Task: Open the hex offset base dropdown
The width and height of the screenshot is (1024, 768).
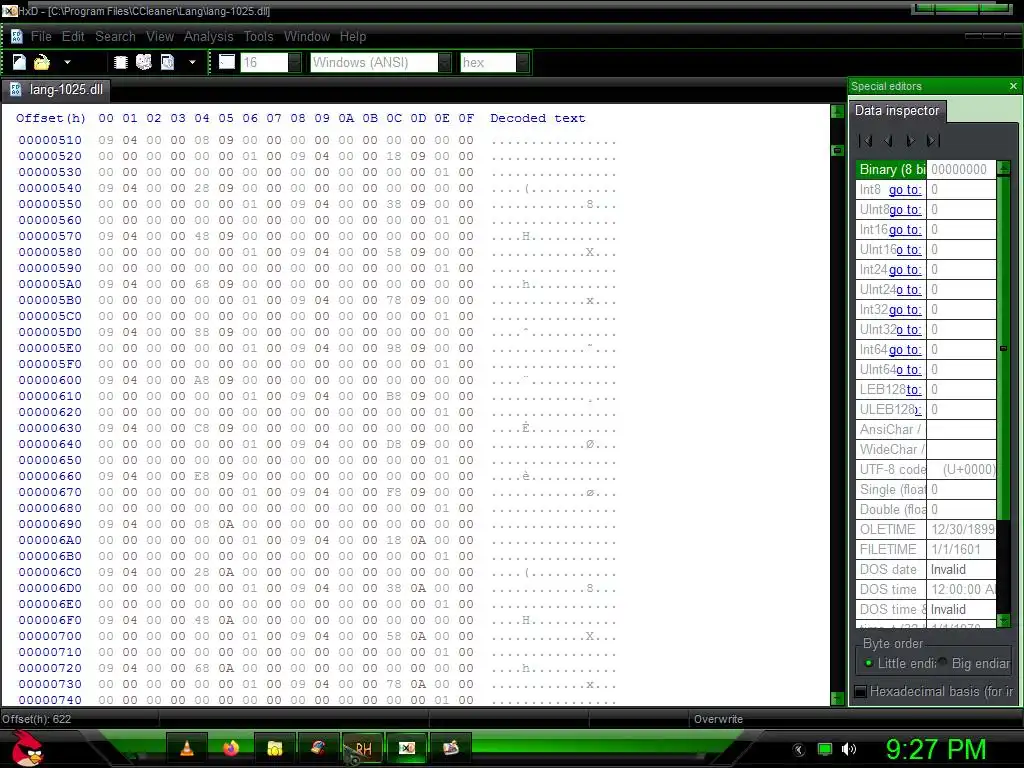Action: pyautogui.click(x=522, y=62)
